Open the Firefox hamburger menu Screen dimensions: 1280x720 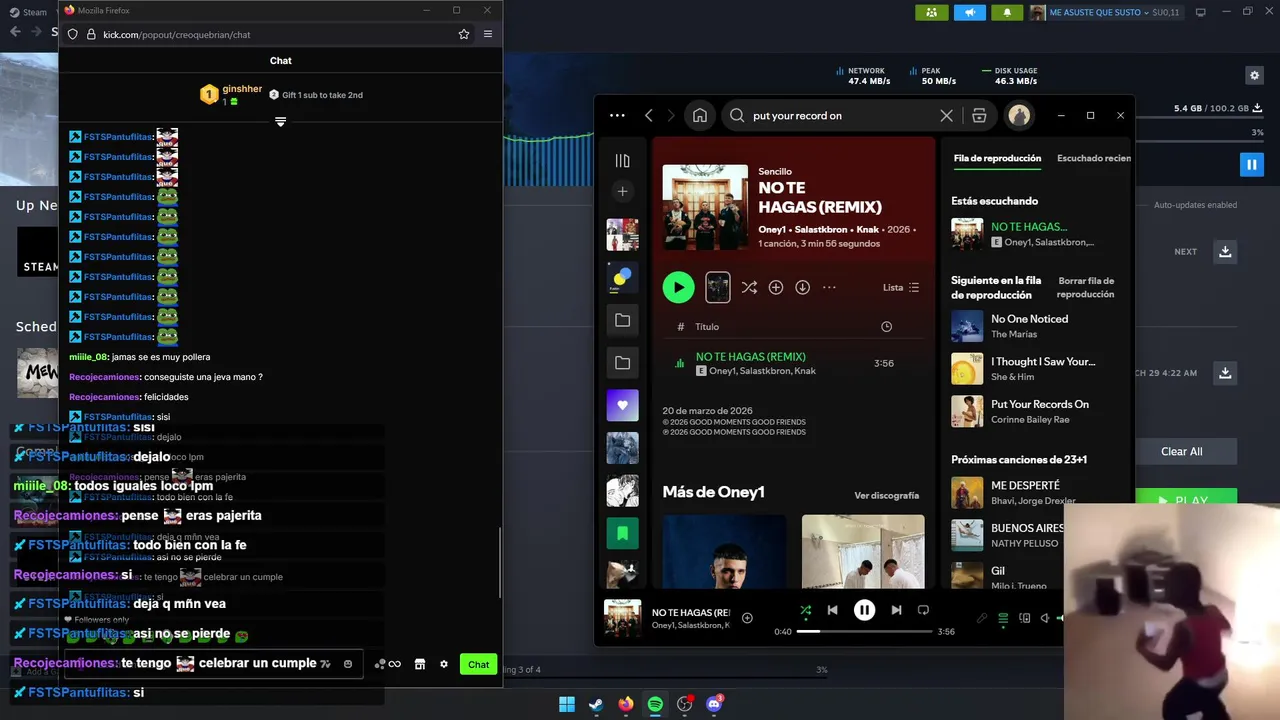pyautogui.click(x=488, y=34)
